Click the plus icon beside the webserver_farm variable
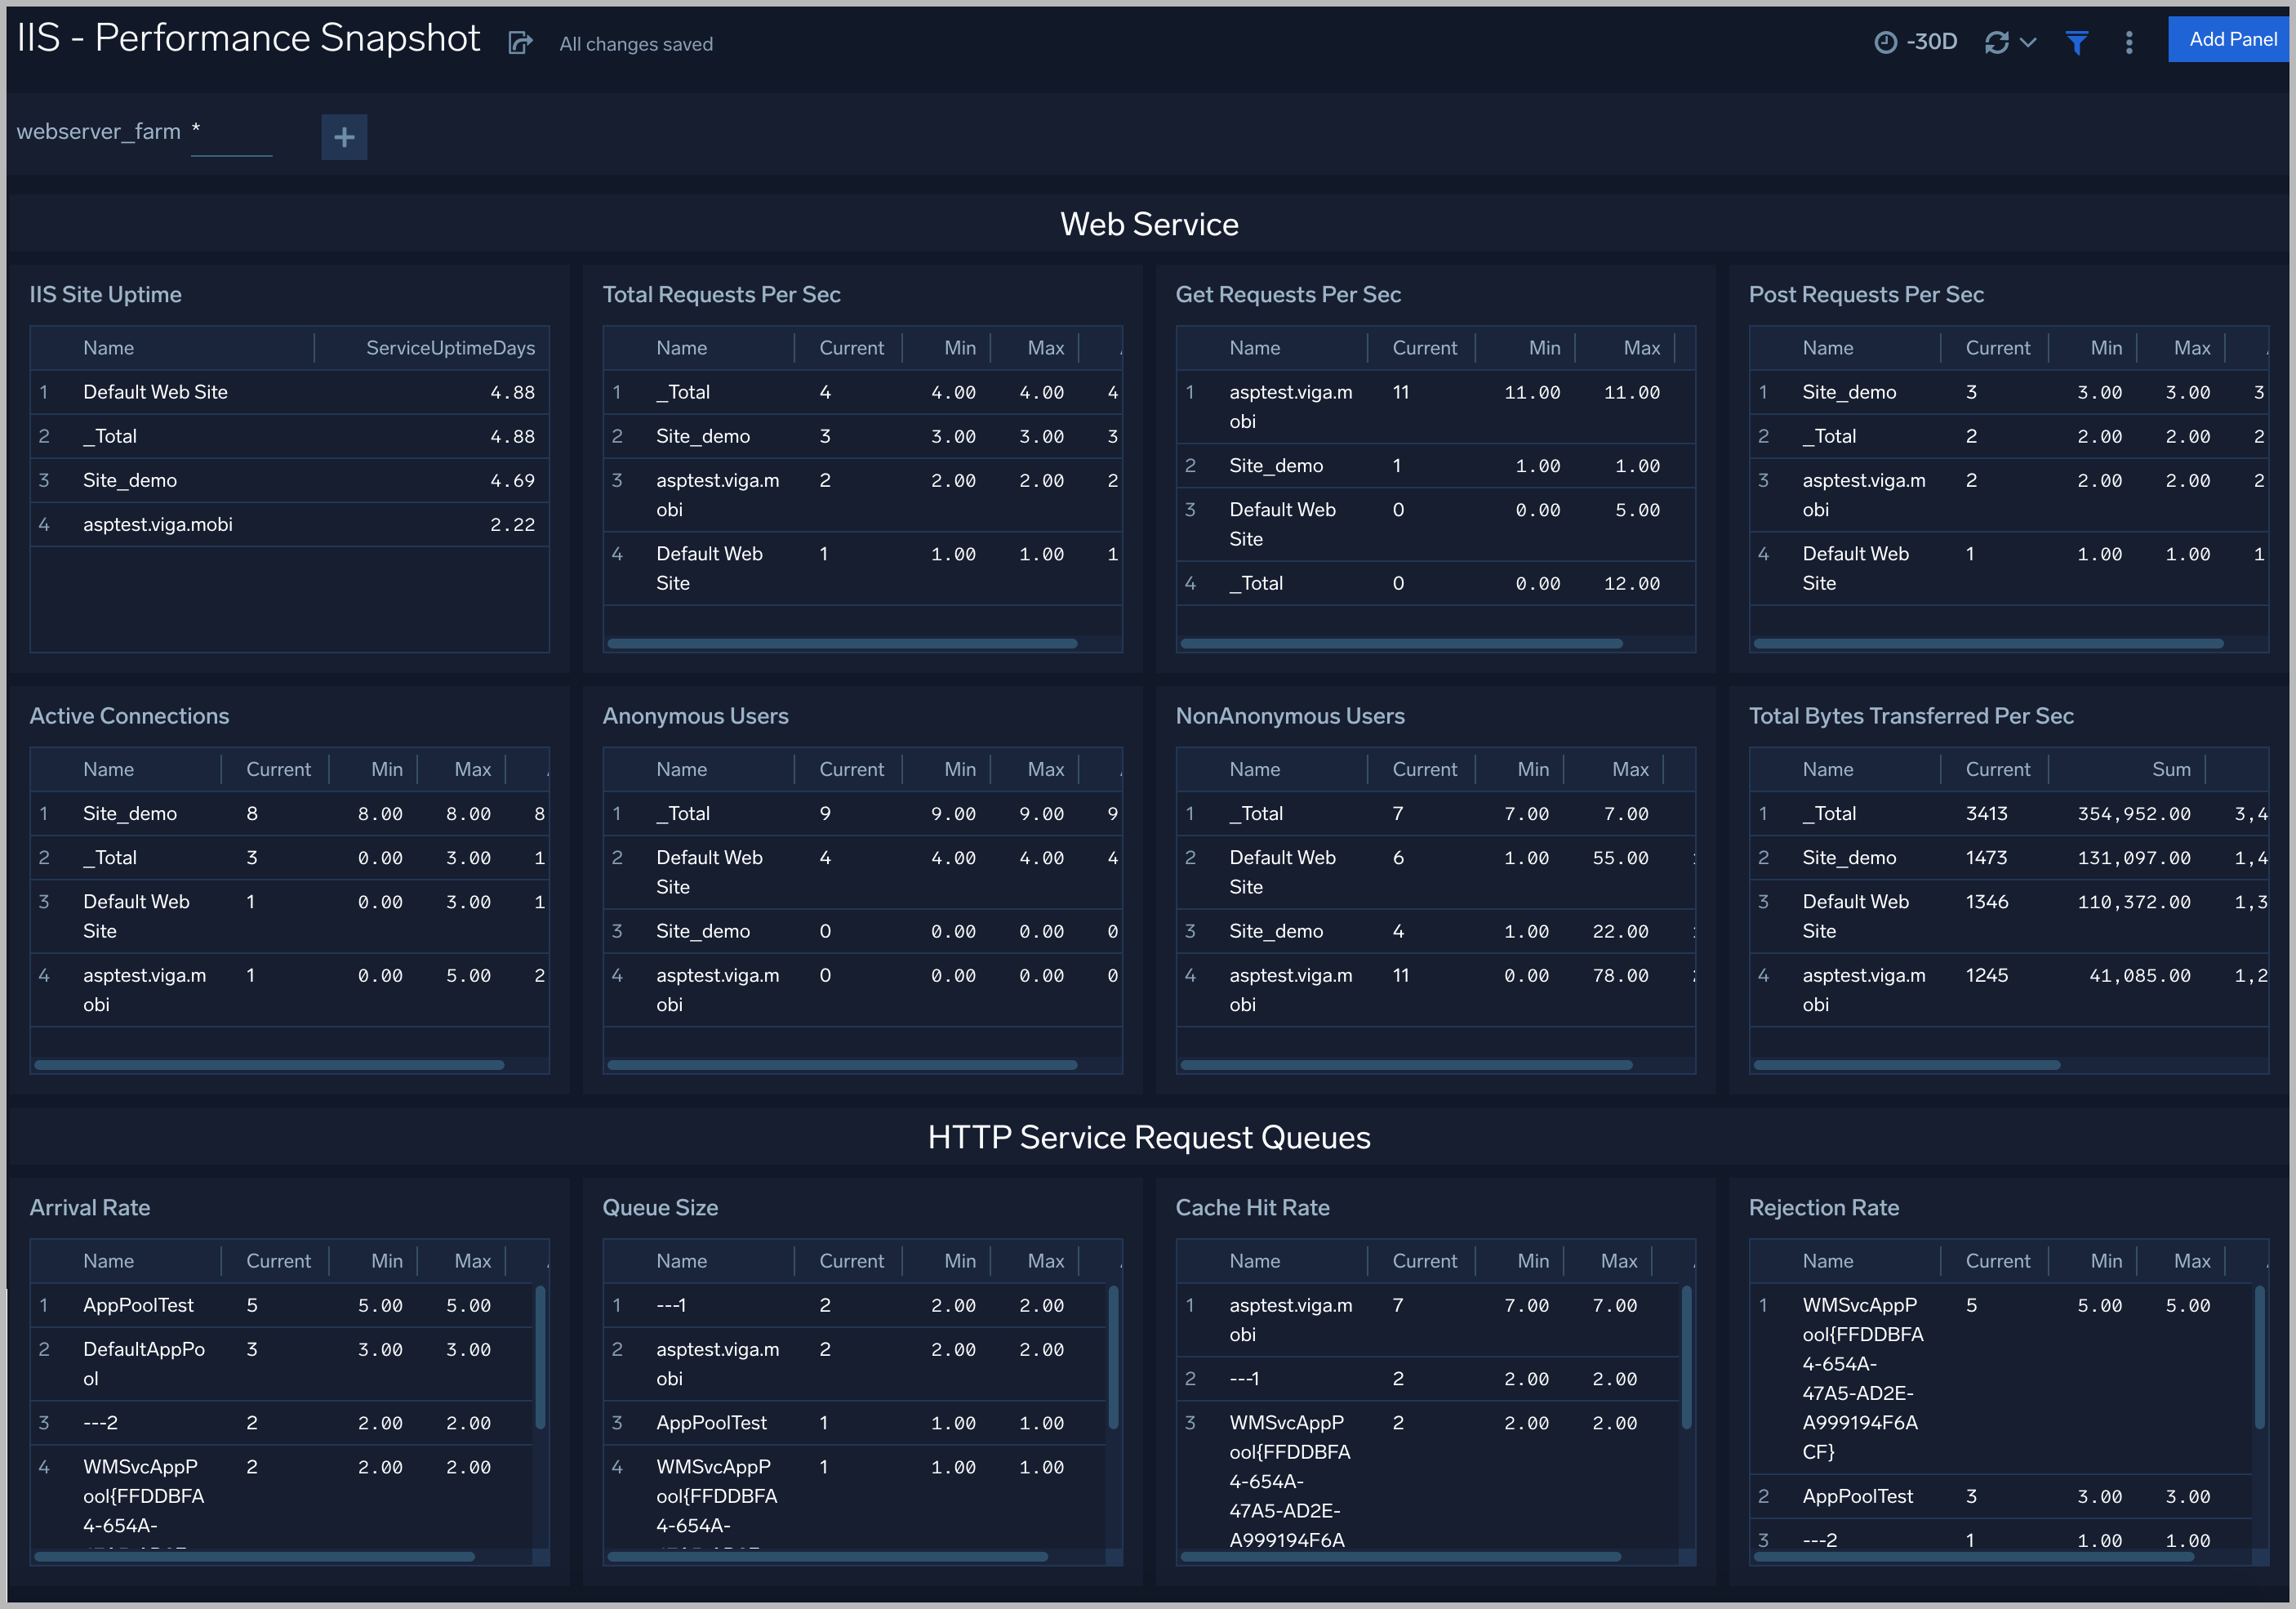 (x=344, y=136)
